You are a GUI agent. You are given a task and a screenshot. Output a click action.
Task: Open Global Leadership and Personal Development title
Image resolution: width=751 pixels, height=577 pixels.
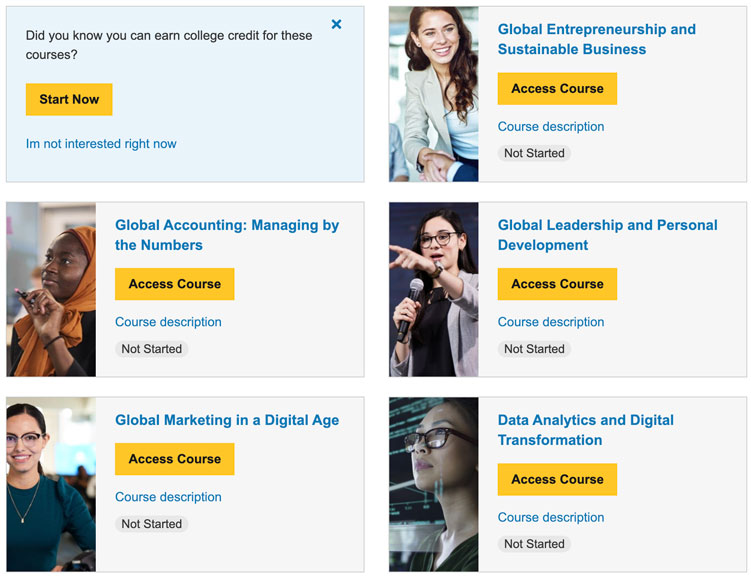pos(607,235)
